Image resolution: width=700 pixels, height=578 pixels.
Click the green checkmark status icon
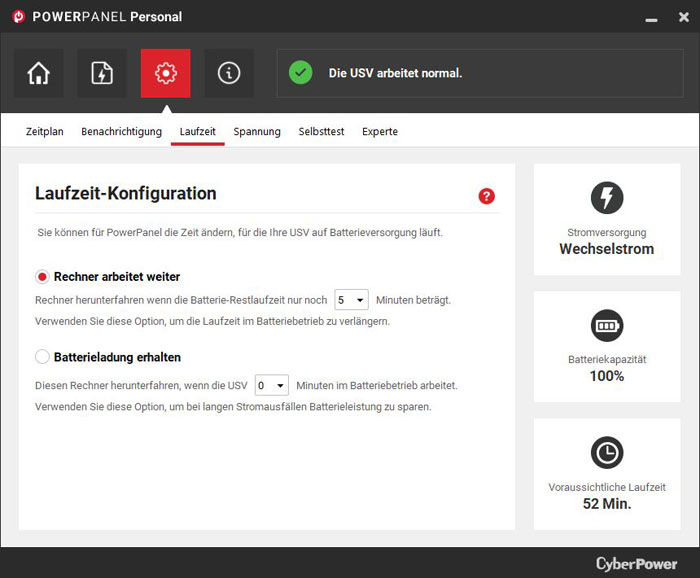click(300, 73)
